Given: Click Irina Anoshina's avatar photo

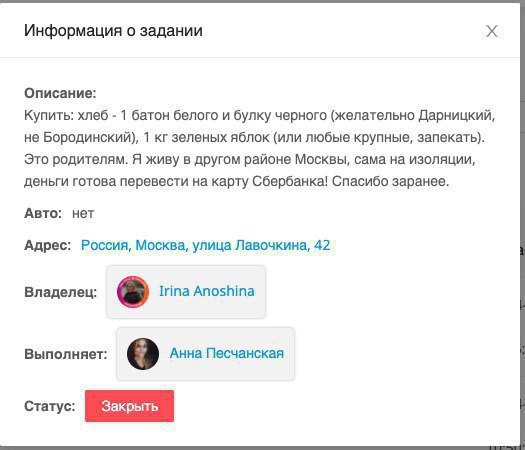Looking at the screenshot, I should pyautogui.click(x=133, y=292).
